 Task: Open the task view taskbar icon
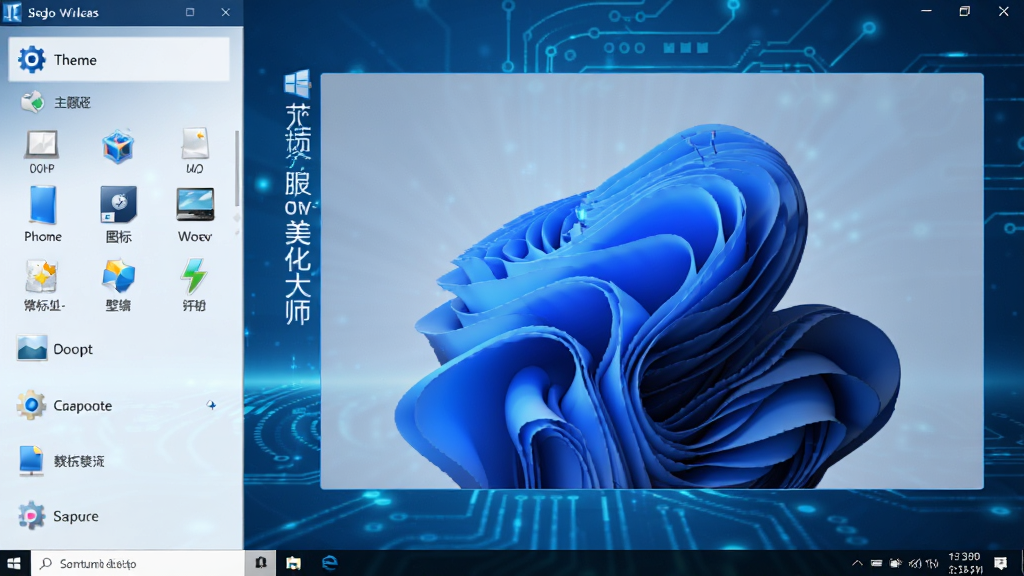[x=261, y=563]
